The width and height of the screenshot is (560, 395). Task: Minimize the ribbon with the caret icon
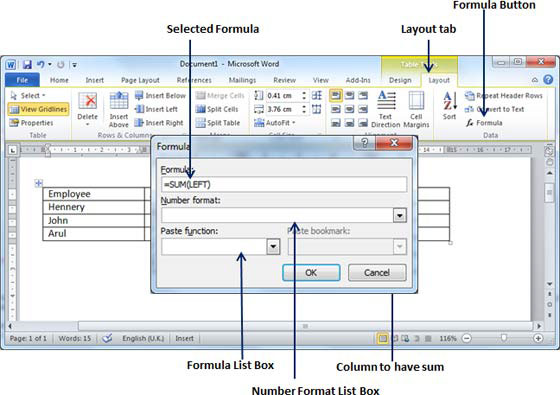pyautogui.click(x=535, y=80)
